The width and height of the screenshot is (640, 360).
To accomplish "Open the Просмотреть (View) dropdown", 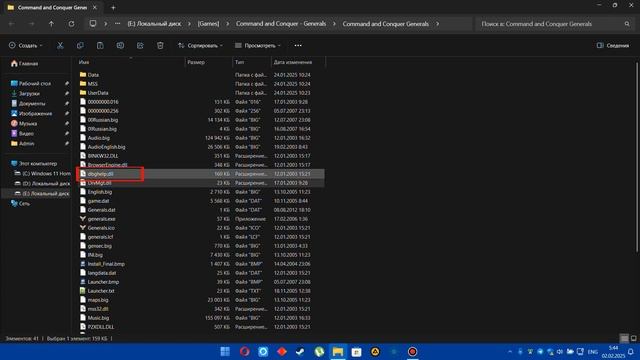I will [x=258, y=46].
